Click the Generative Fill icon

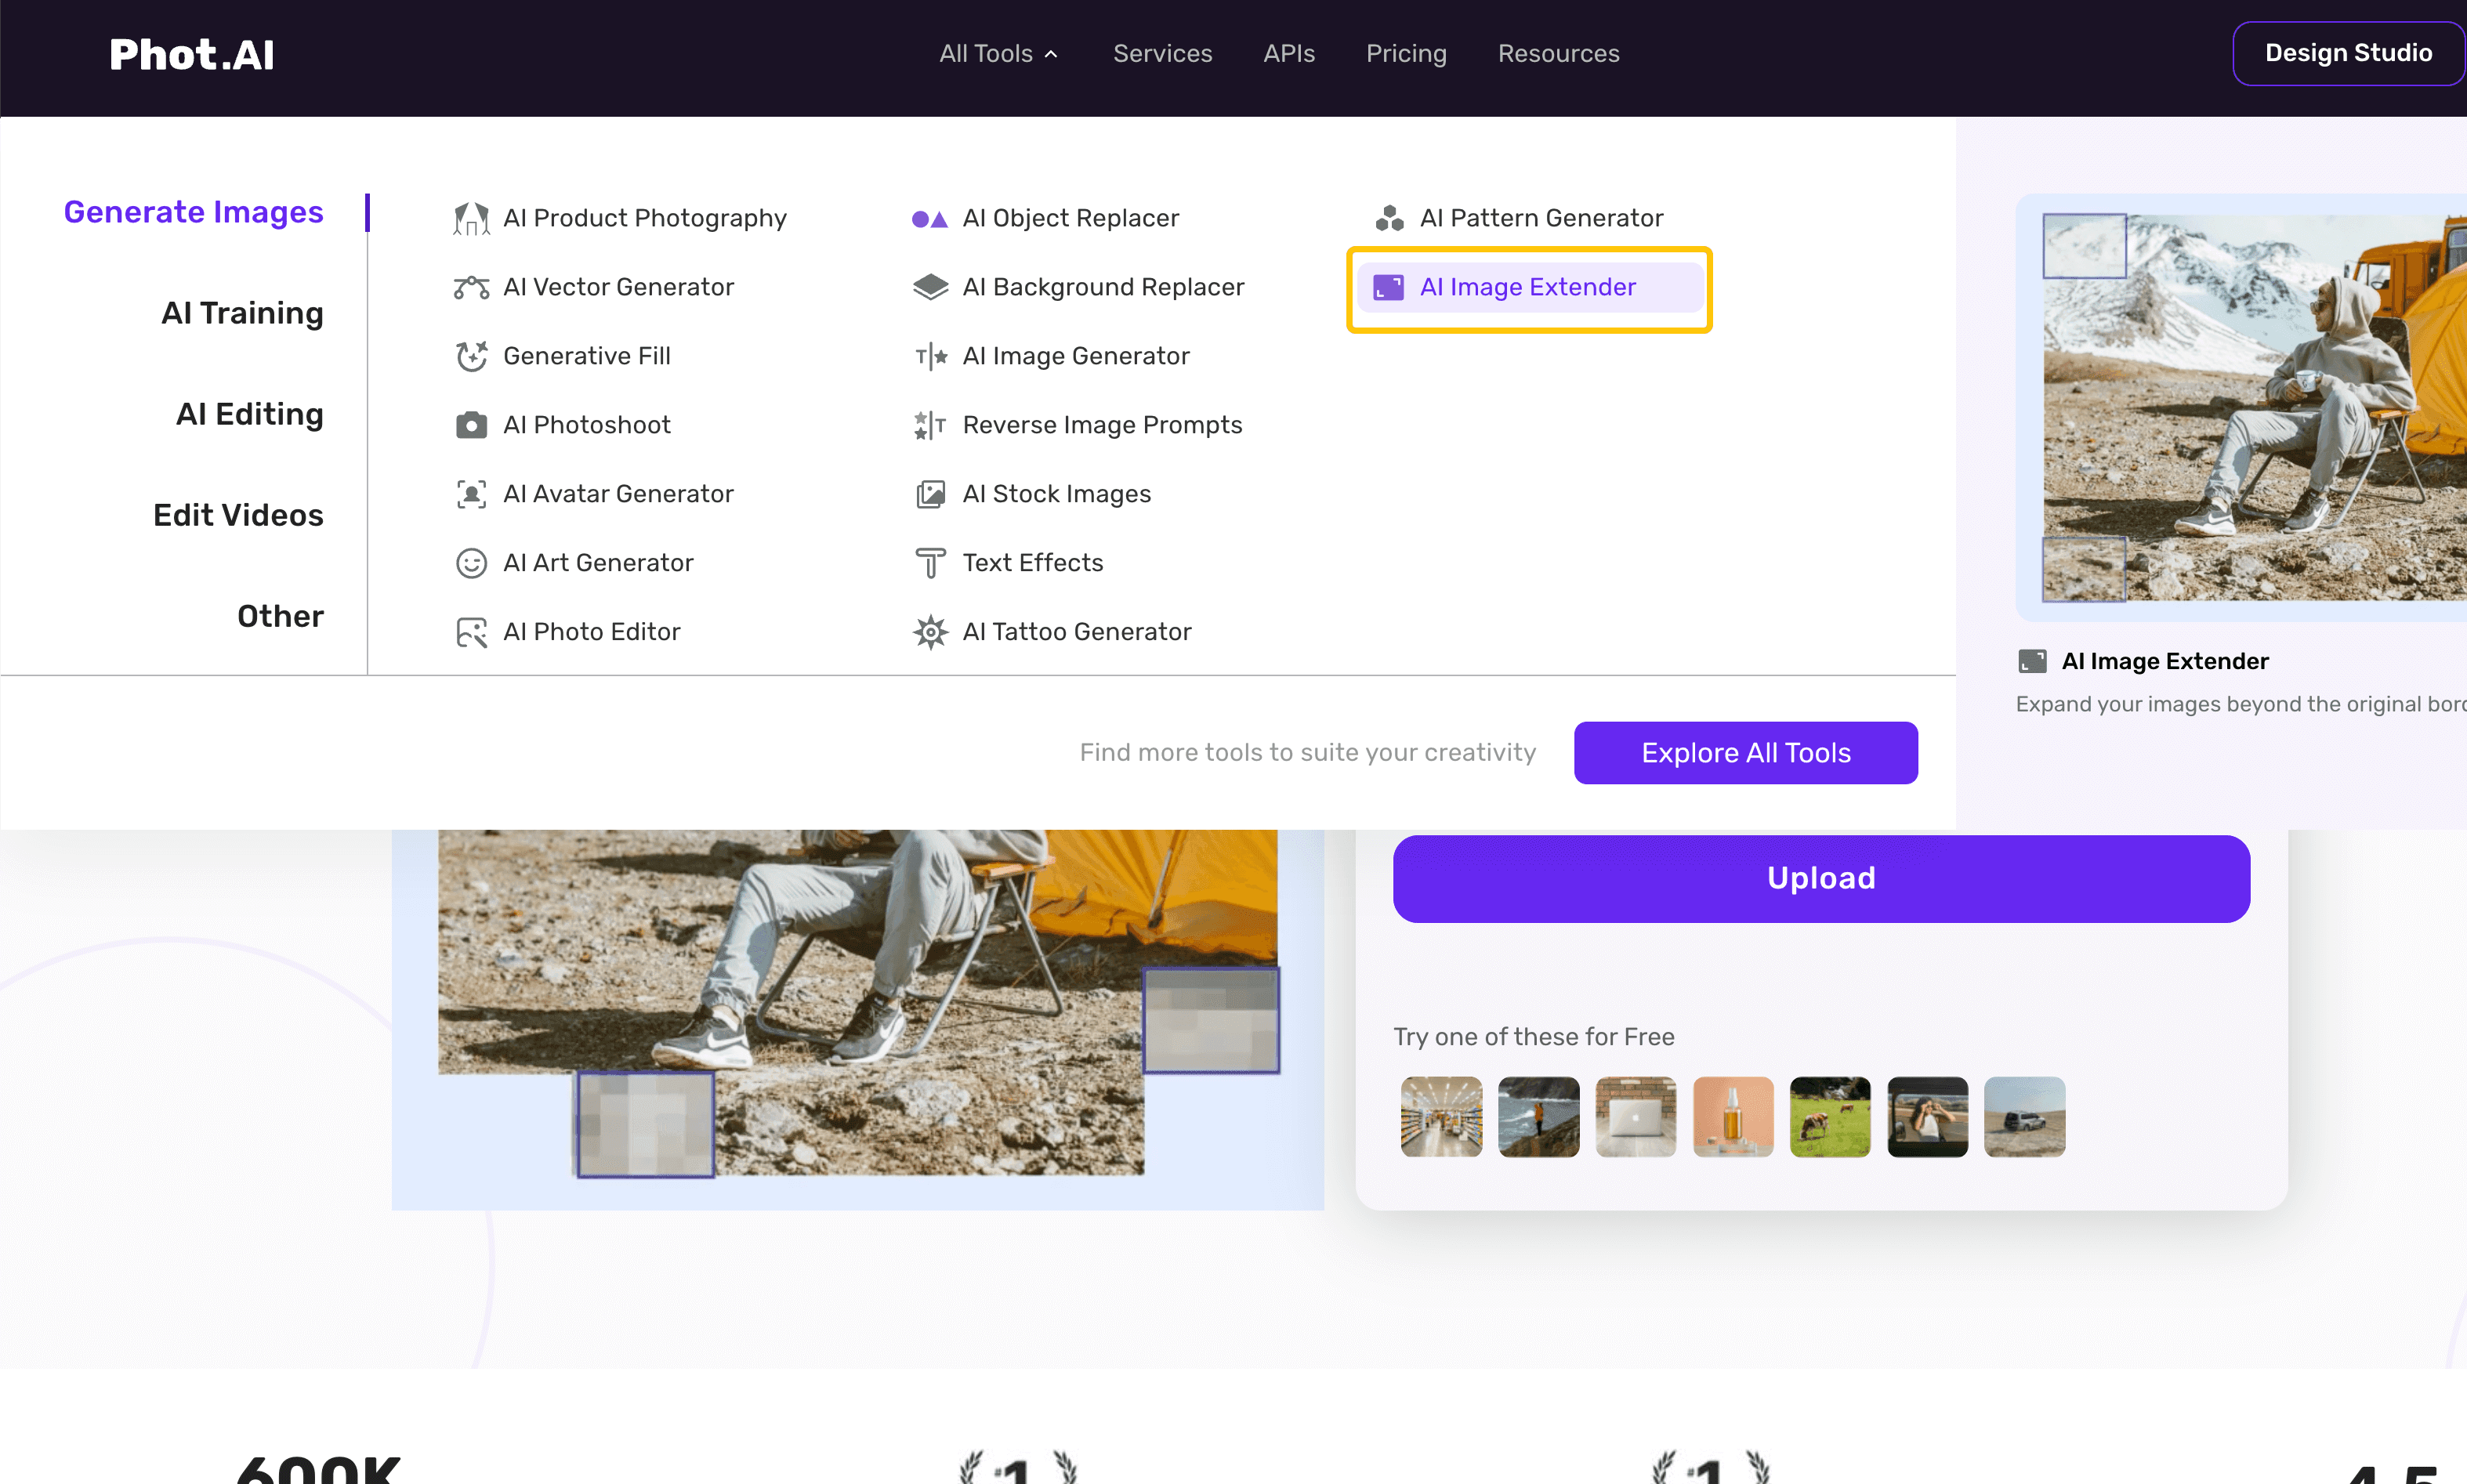[469, 356]
